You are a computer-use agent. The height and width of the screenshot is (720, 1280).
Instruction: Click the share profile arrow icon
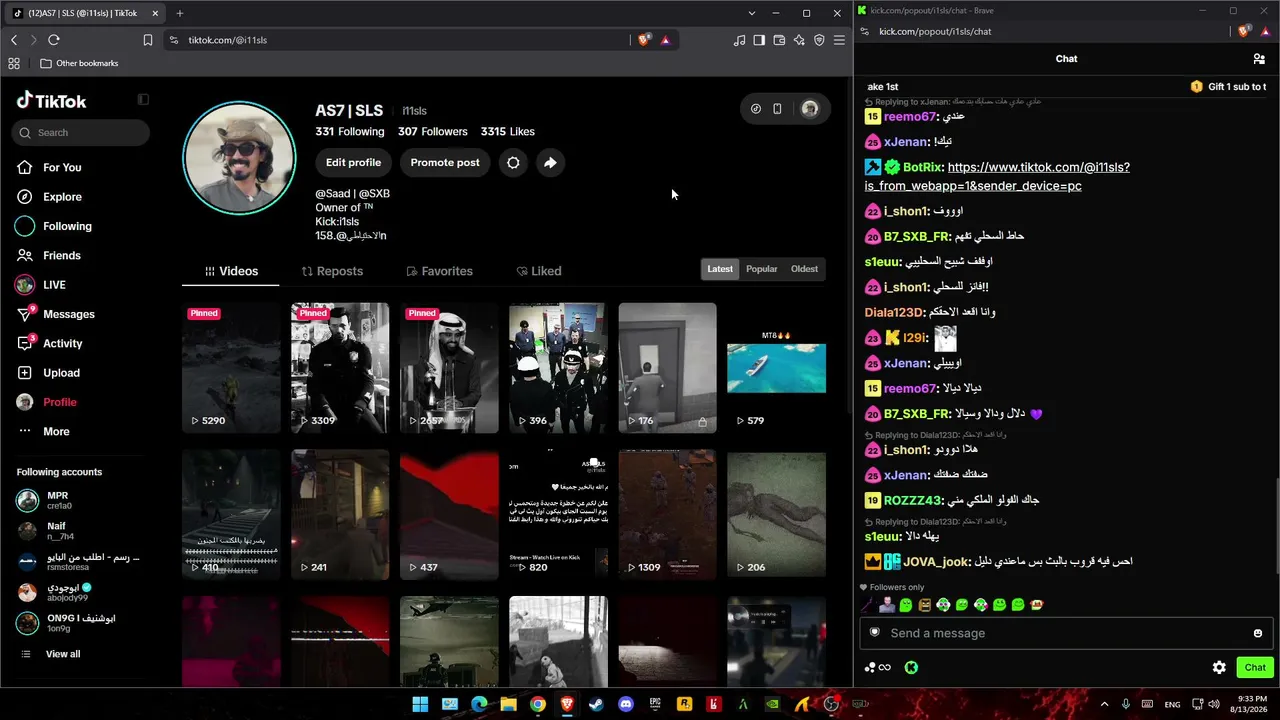(x=550, y=163)
